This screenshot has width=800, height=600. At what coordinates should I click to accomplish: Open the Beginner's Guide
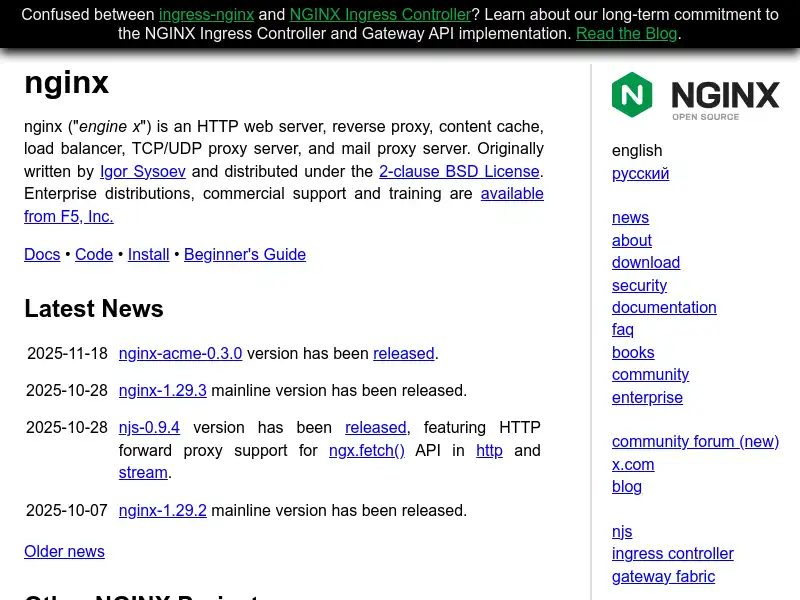[x=245, y=254]
